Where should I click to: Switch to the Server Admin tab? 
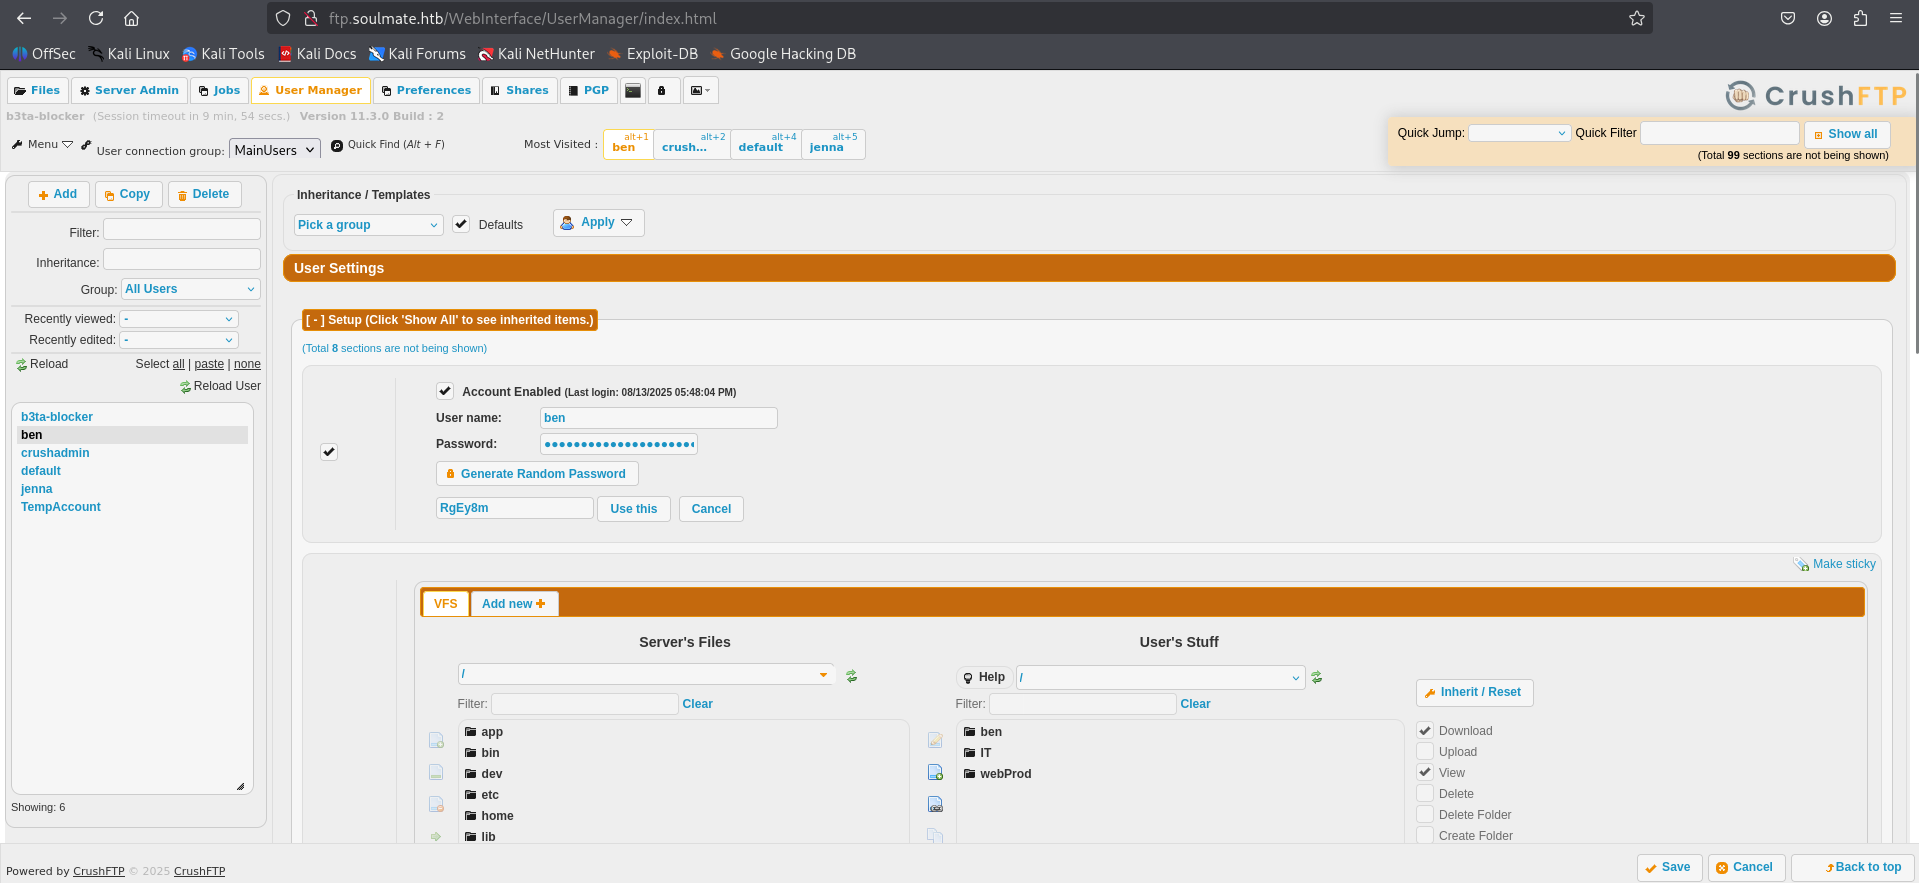coord(129,91)
